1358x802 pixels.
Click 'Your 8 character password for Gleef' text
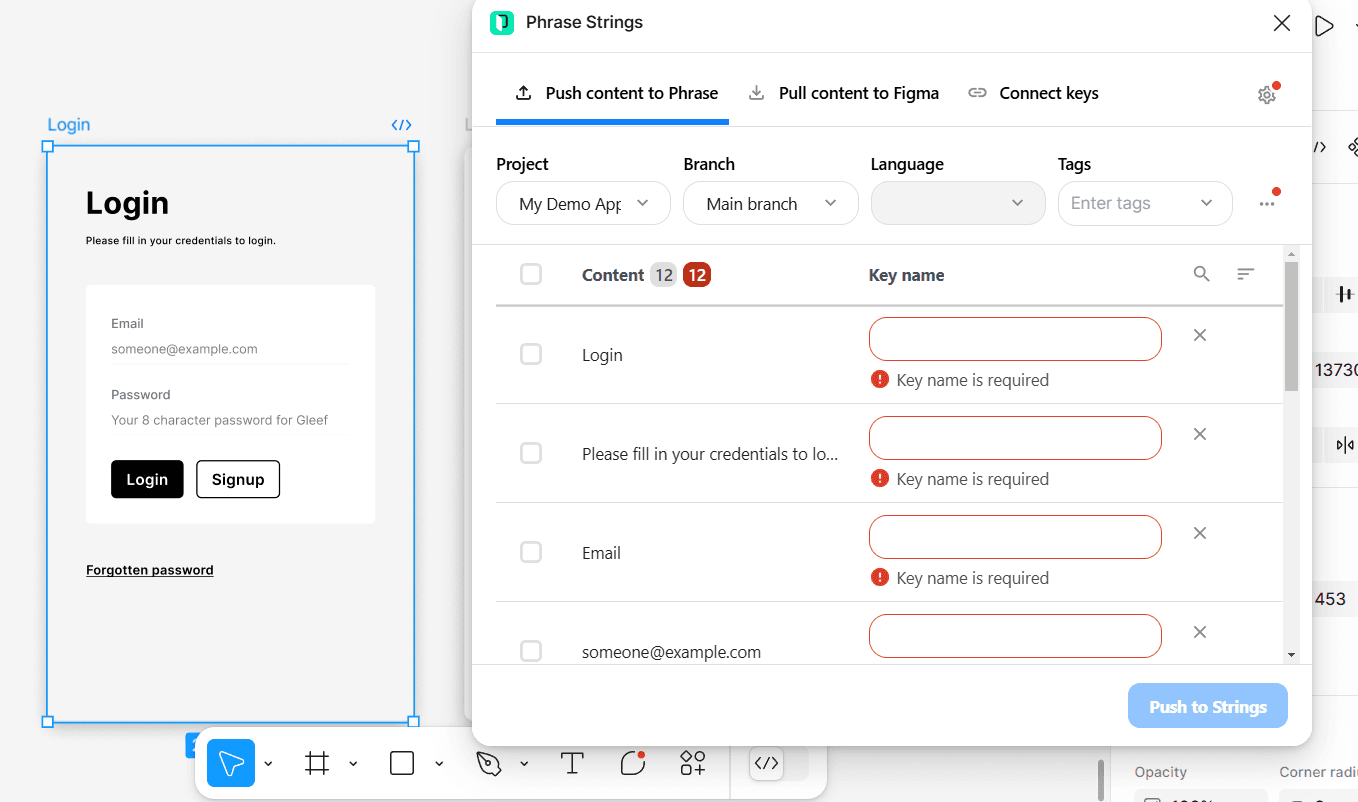[220, 420]
